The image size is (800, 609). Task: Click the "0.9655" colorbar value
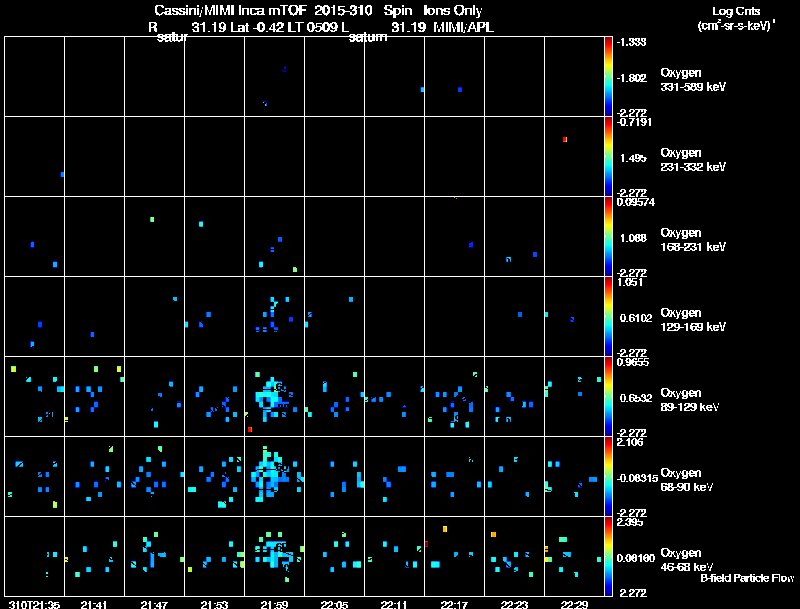[x=633, y=362]
